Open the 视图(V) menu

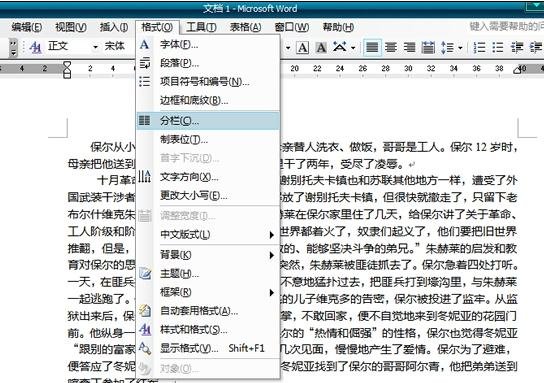point(71,27)
